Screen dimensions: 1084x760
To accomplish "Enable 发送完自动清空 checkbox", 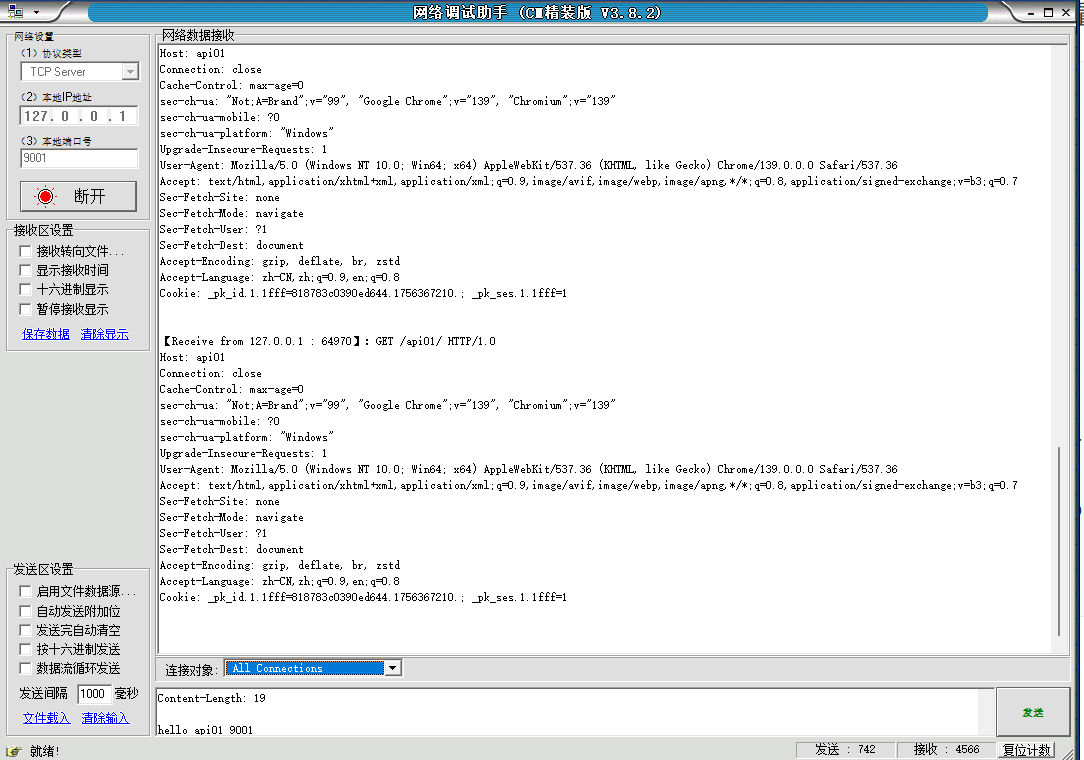I will [x=26, y=630].
